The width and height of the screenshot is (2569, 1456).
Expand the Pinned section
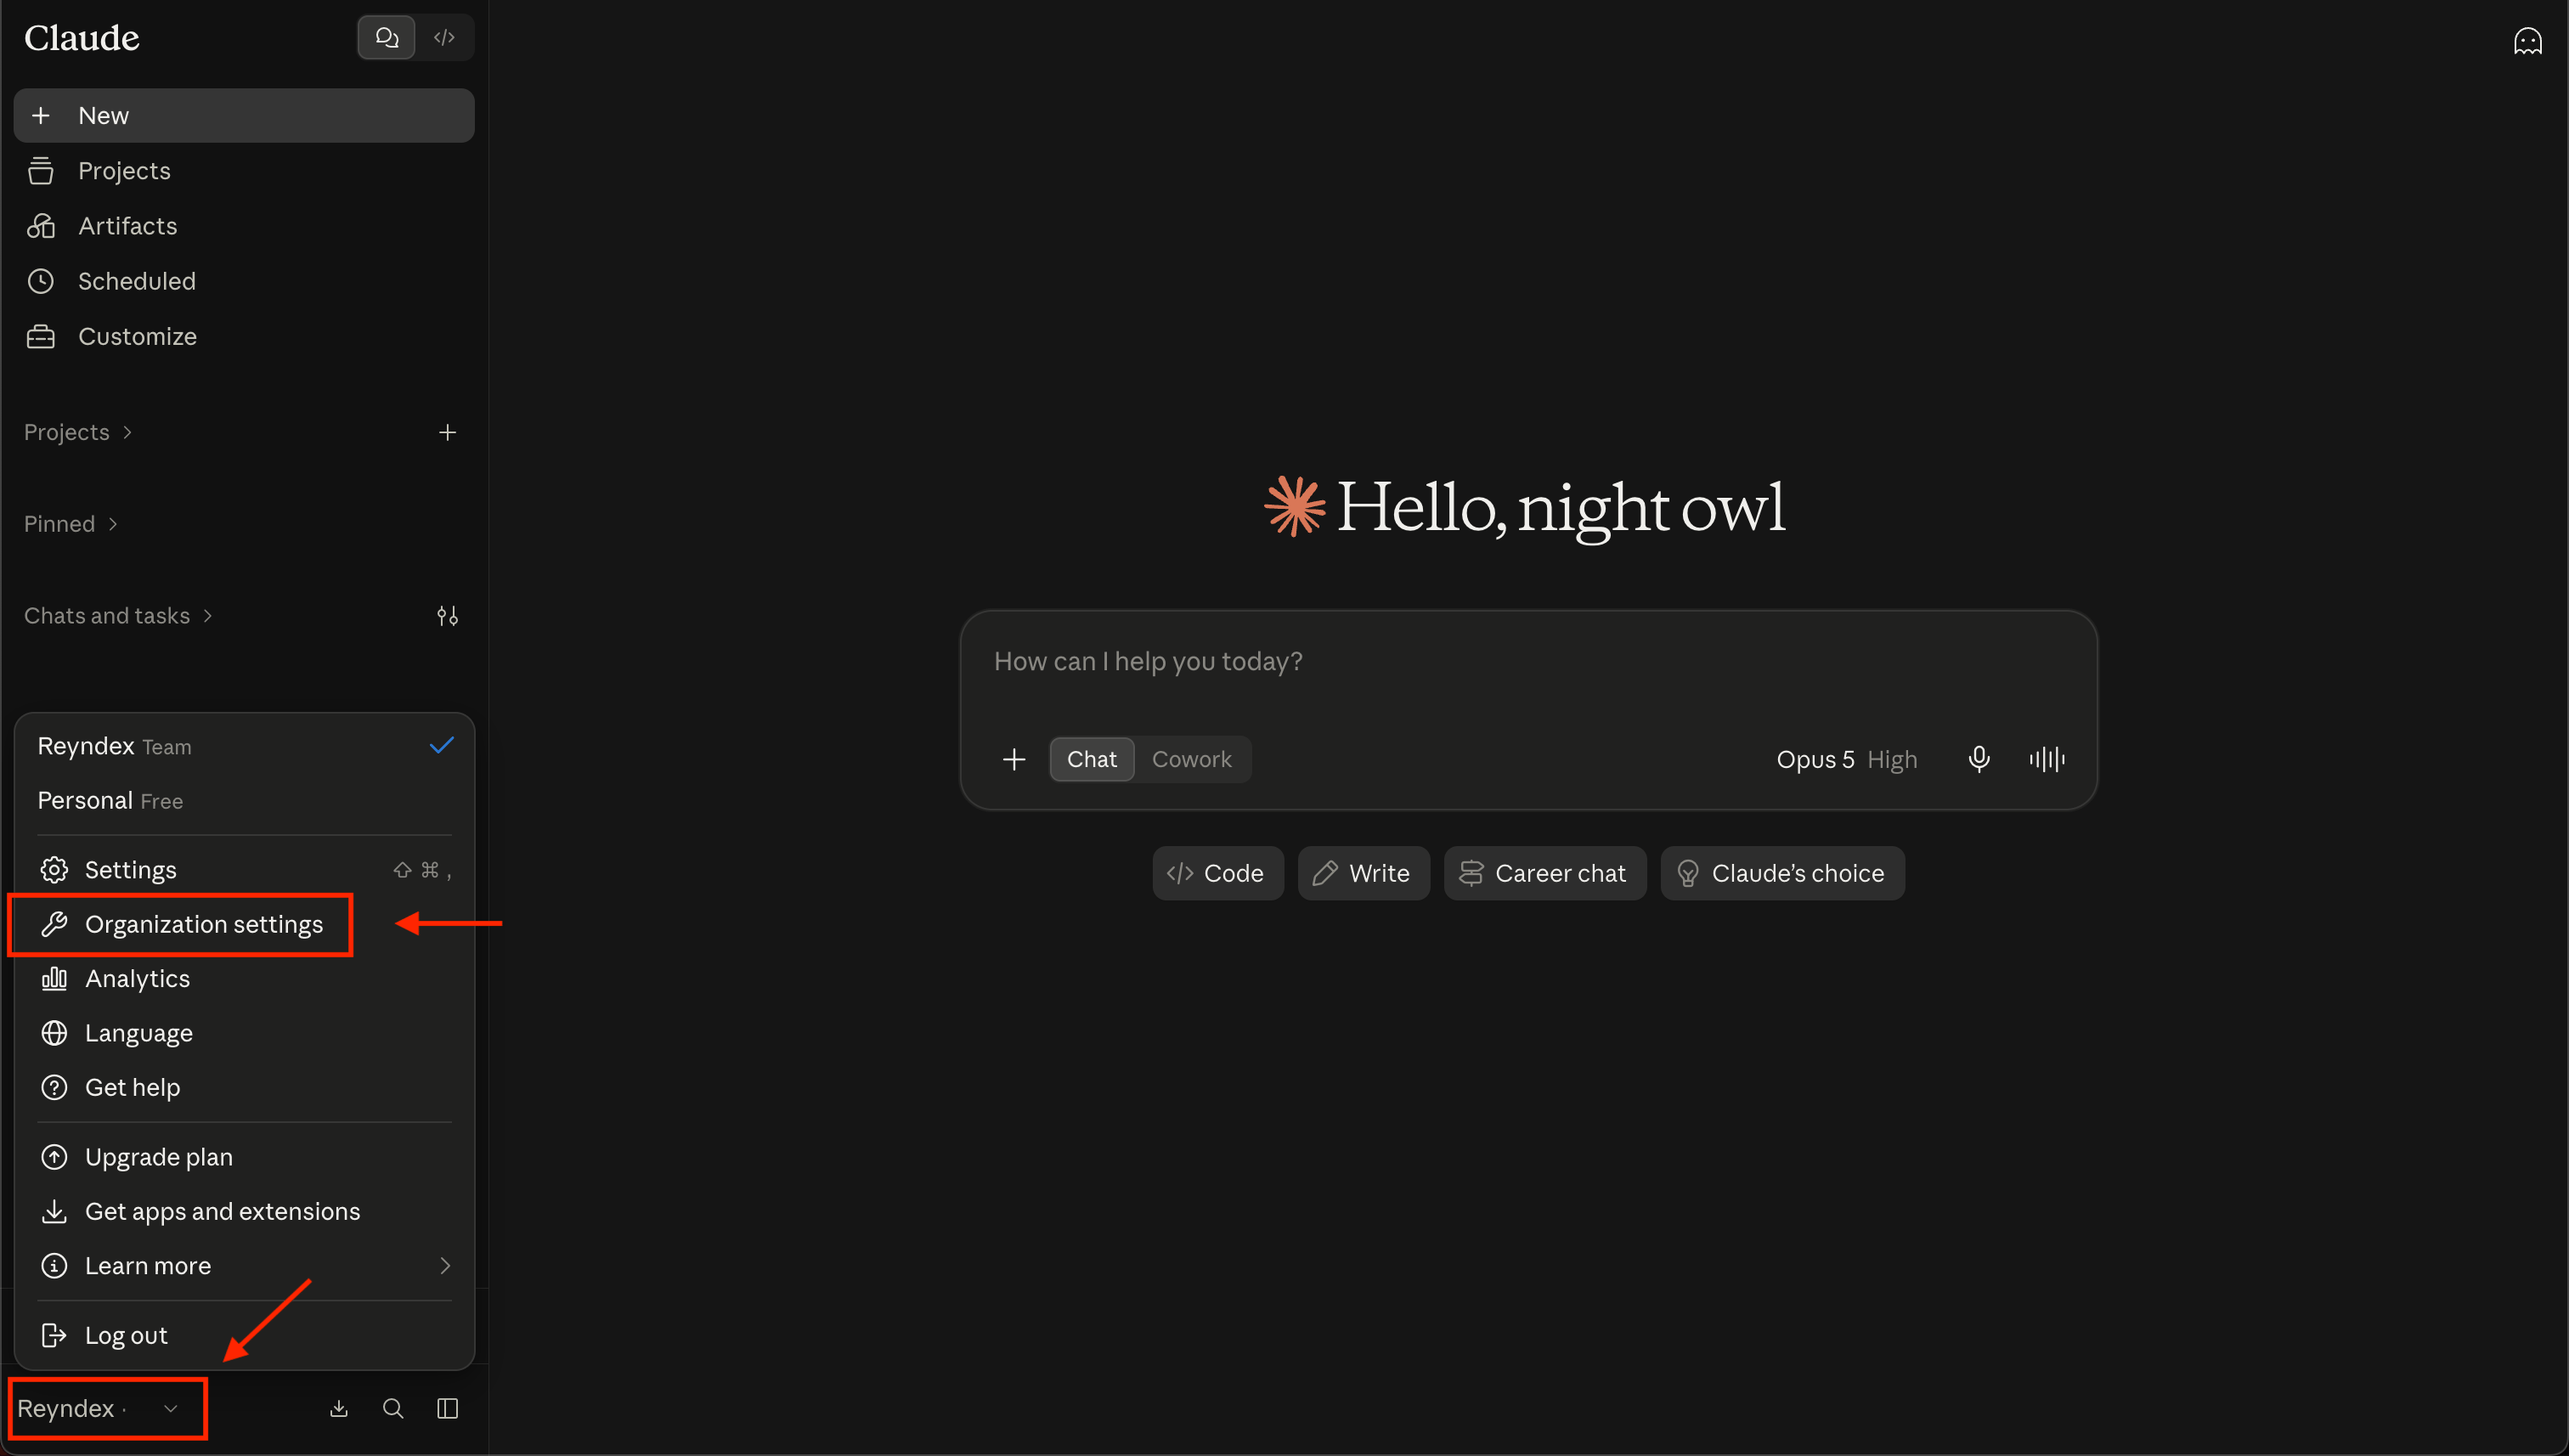[x=71, y=524]
